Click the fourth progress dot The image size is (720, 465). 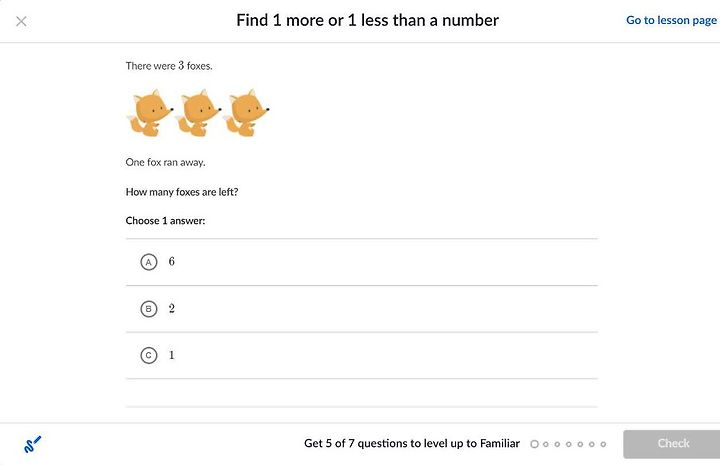click(x=568, y=444)
